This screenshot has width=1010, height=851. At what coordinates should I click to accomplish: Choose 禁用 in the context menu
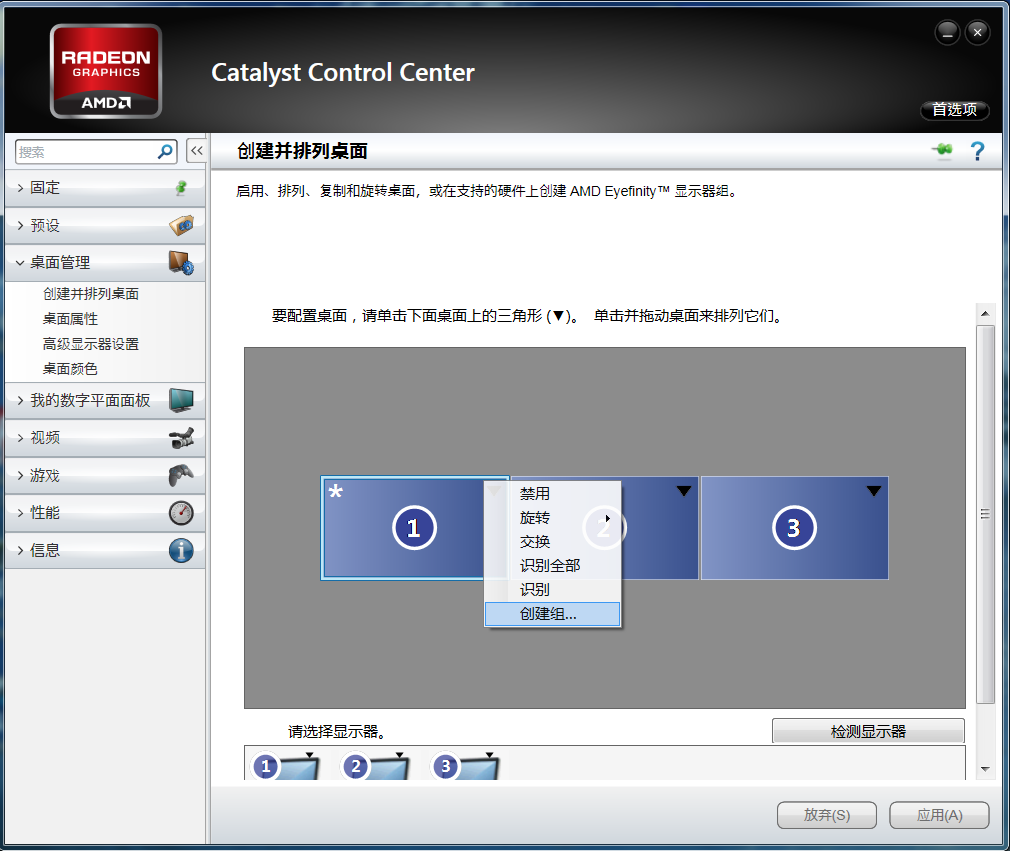[x=553, y=493]
